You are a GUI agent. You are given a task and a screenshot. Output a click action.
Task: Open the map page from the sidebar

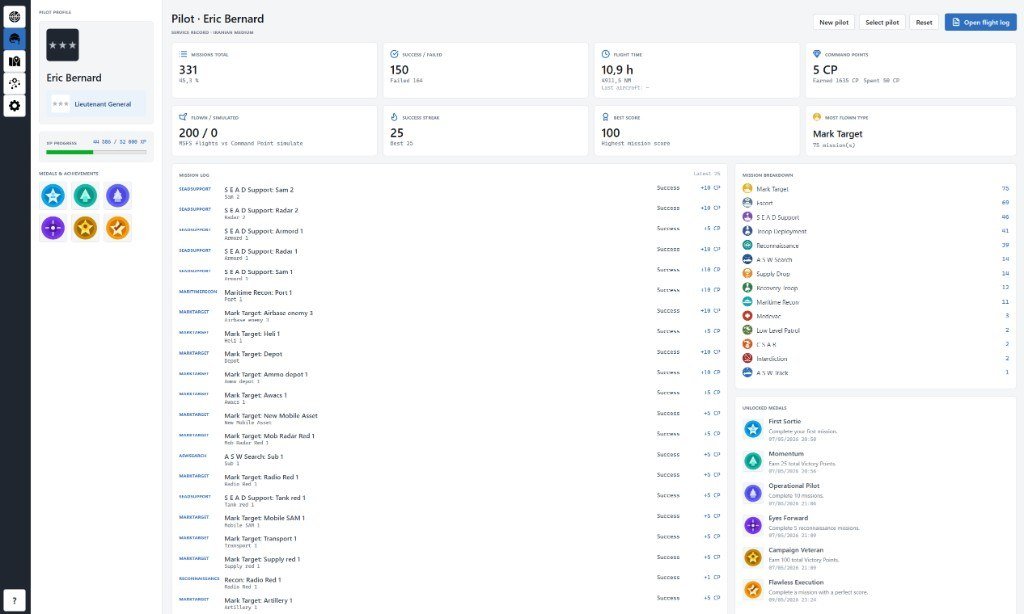pyautogui.click(x=14, y=61)
